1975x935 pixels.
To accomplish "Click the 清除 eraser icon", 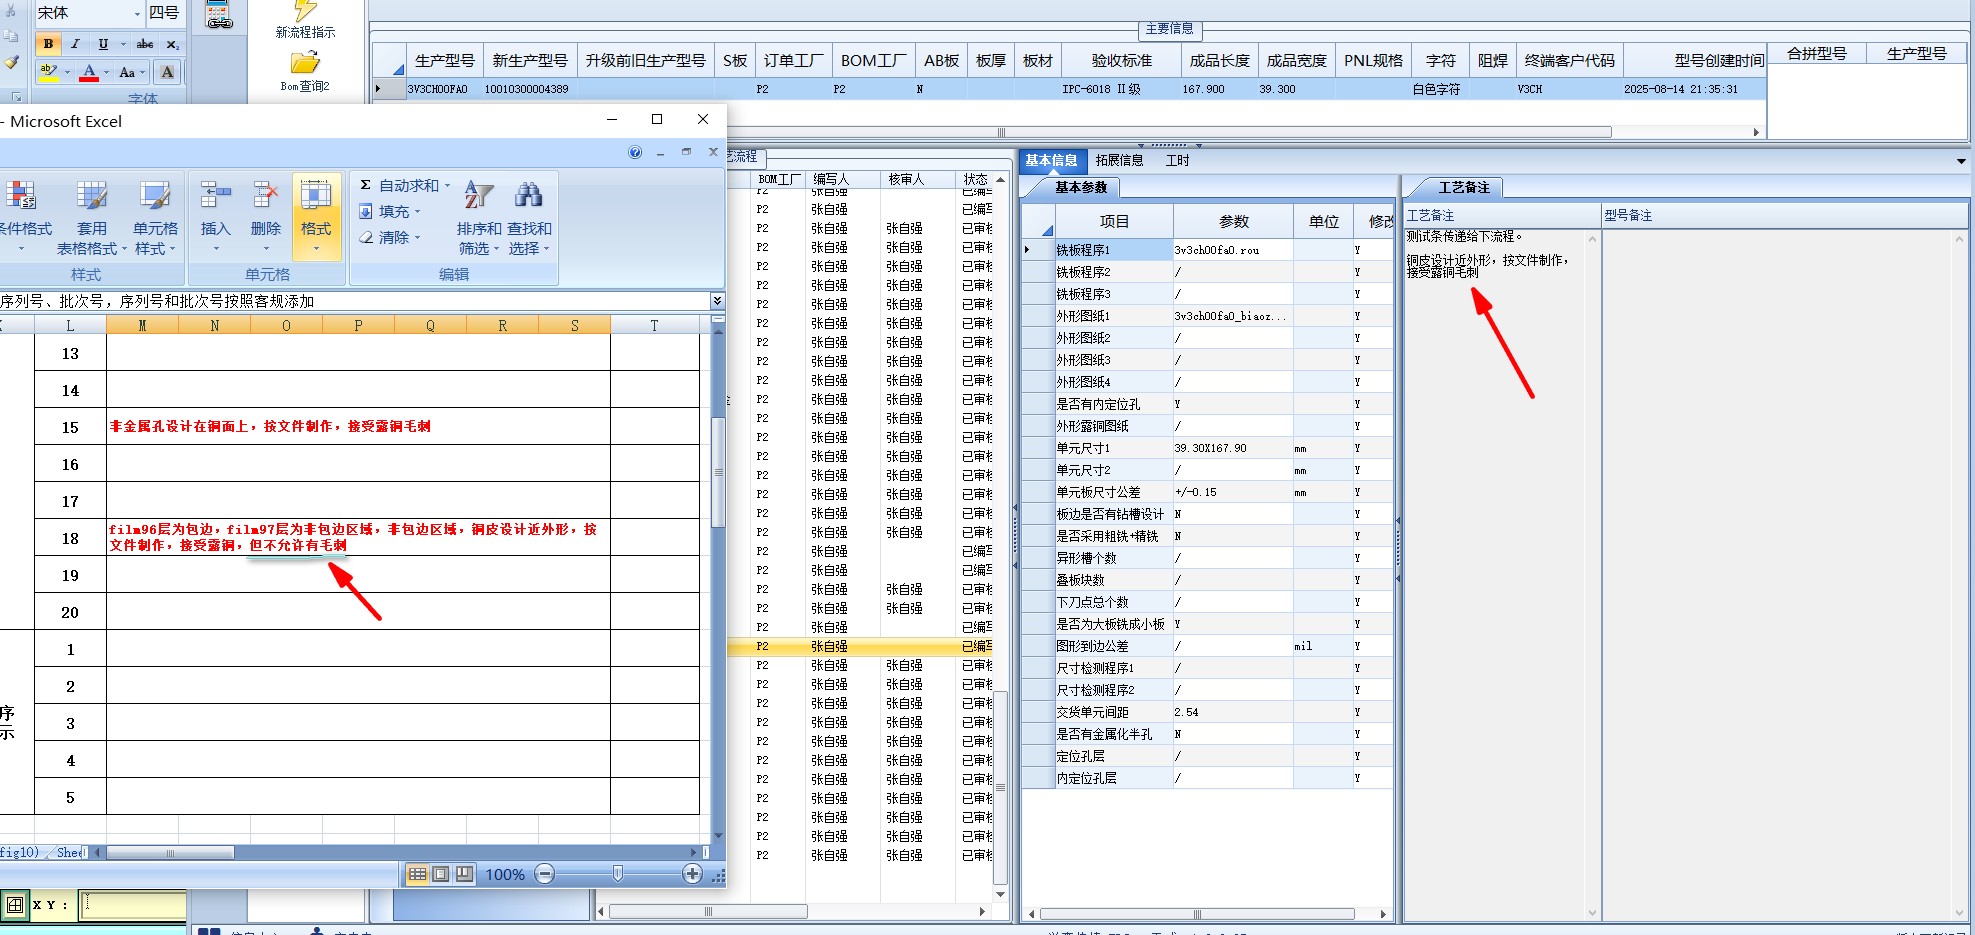I will coord(366,237).
